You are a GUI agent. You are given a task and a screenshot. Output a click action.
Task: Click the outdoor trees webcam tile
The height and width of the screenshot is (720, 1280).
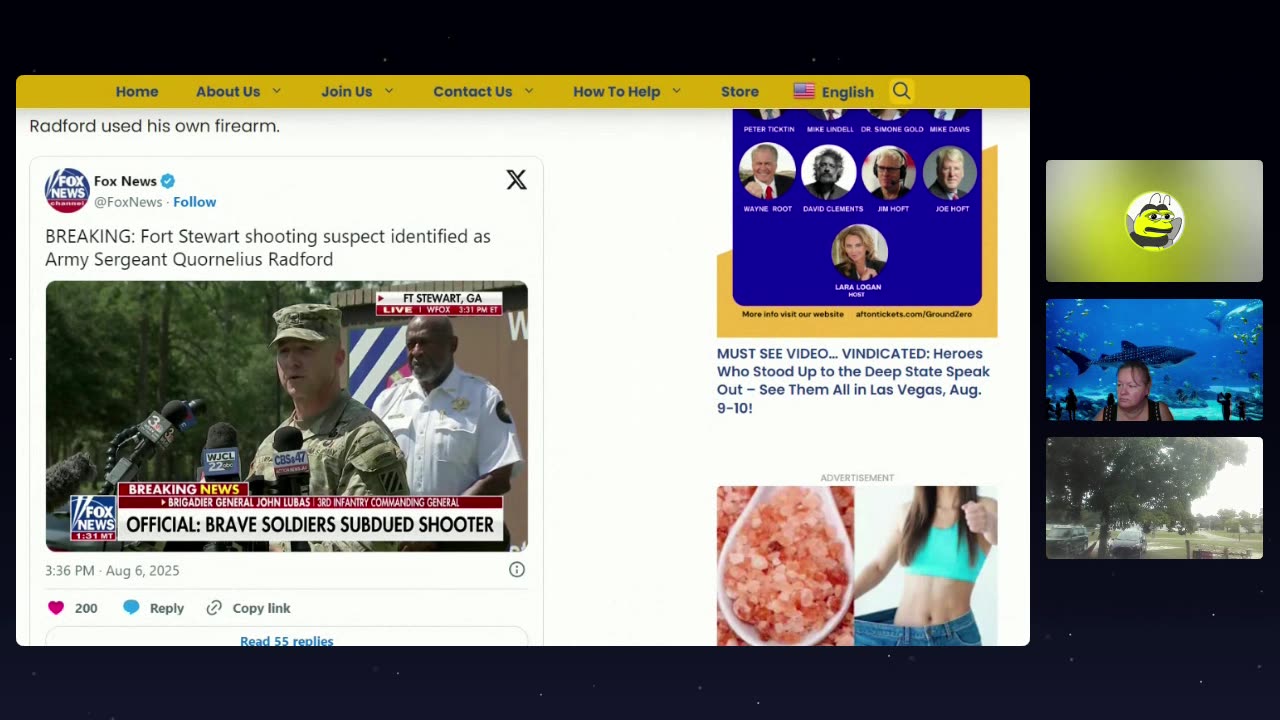point(1154,498)
